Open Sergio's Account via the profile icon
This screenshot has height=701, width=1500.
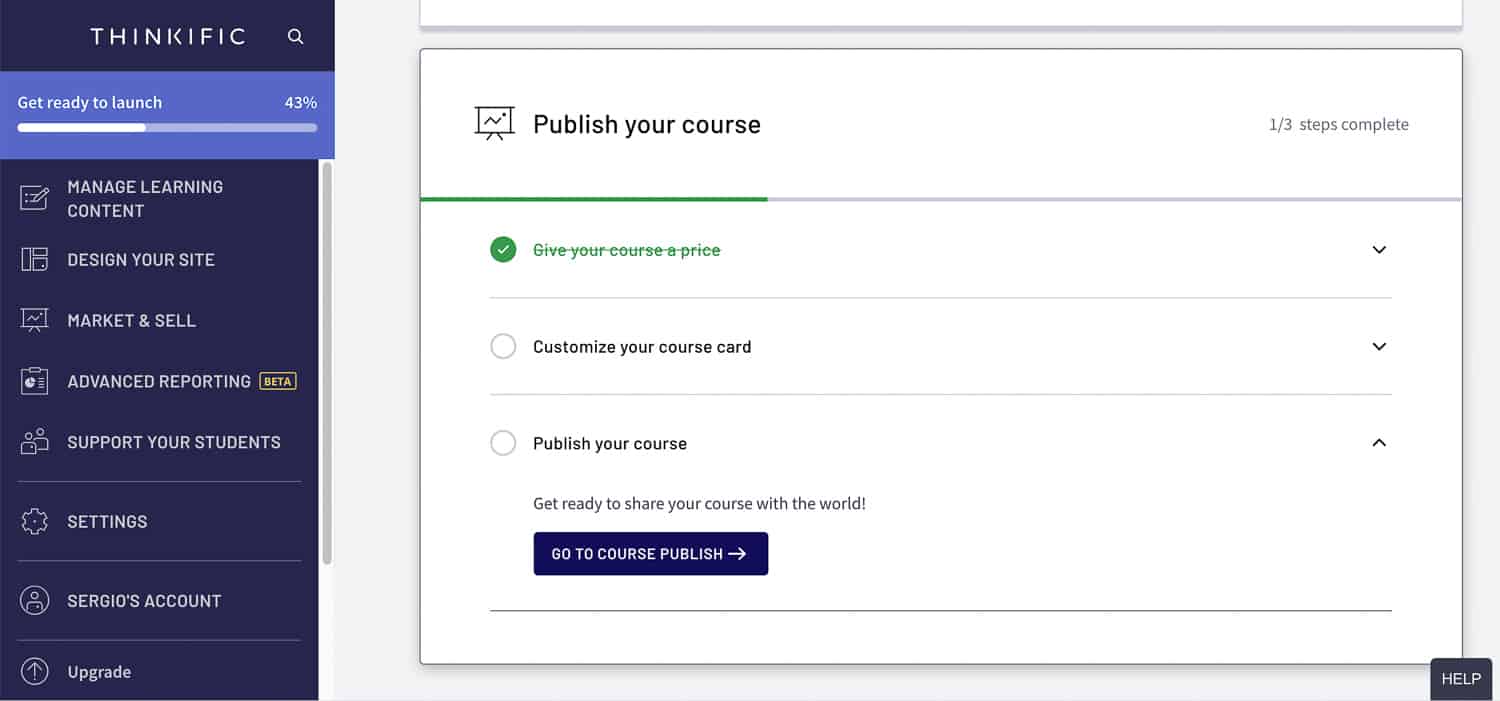click(x=34, y=600)
